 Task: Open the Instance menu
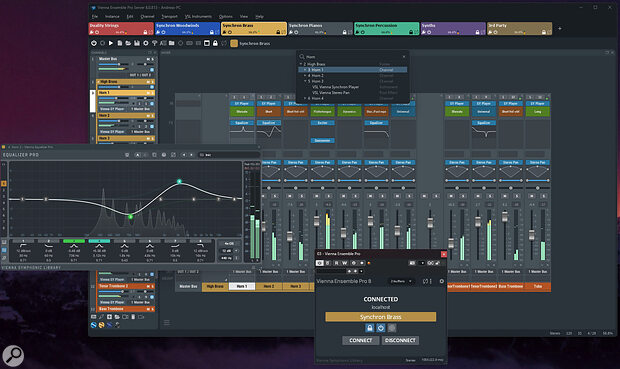(x=112, y=16)
